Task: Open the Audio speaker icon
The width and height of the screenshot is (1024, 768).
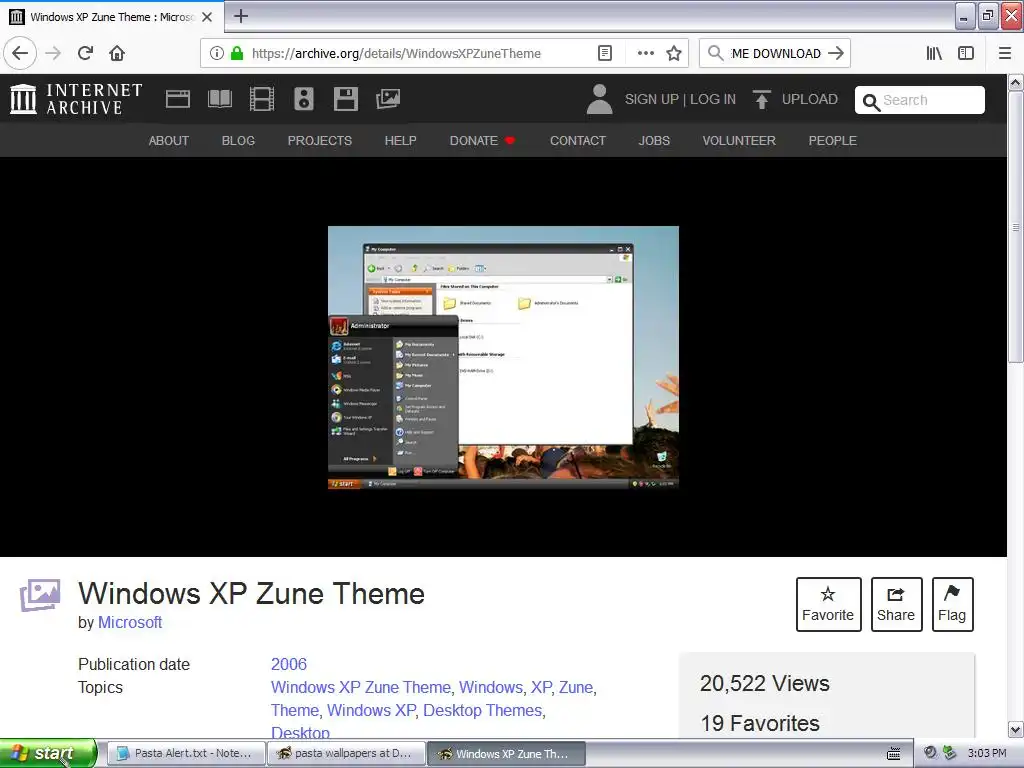Action: coord(304,99)
